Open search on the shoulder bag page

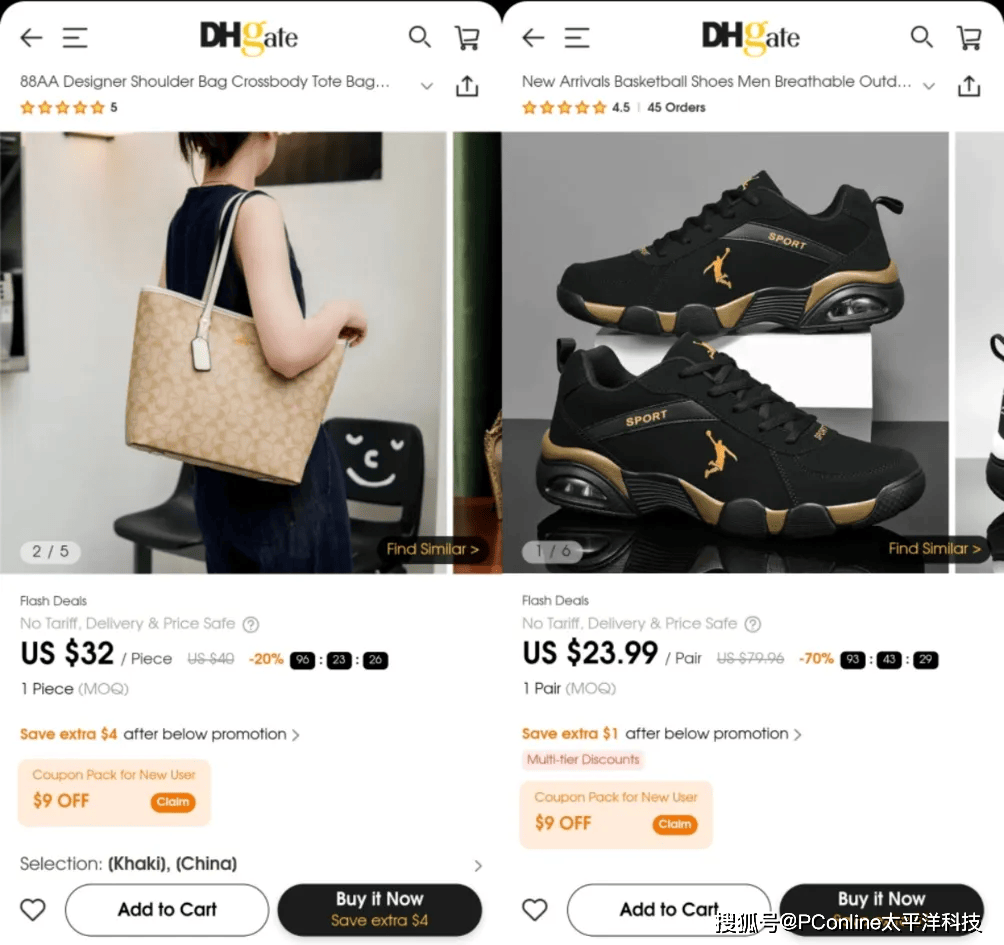[x=419, y=37]
